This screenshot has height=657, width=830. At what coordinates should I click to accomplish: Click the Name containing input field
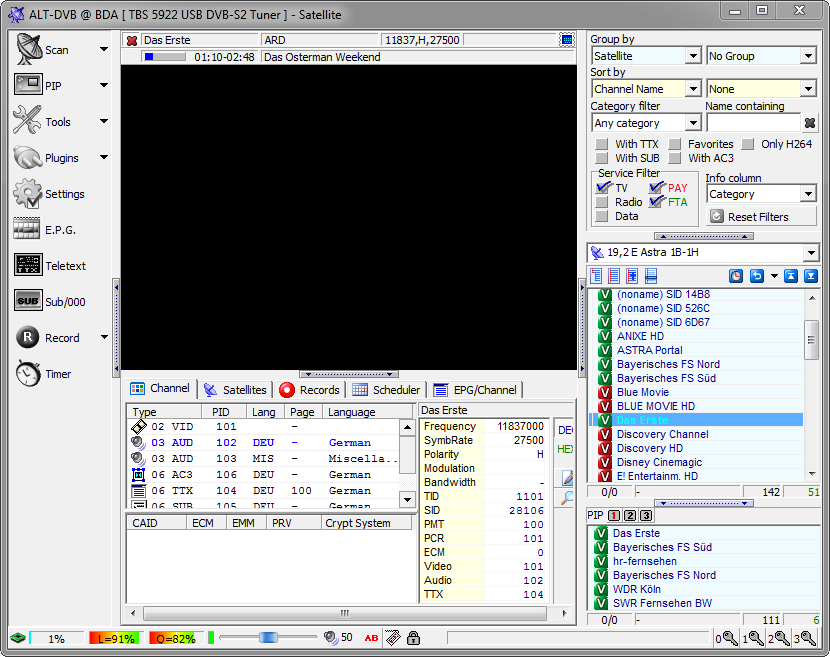[753, 123]
